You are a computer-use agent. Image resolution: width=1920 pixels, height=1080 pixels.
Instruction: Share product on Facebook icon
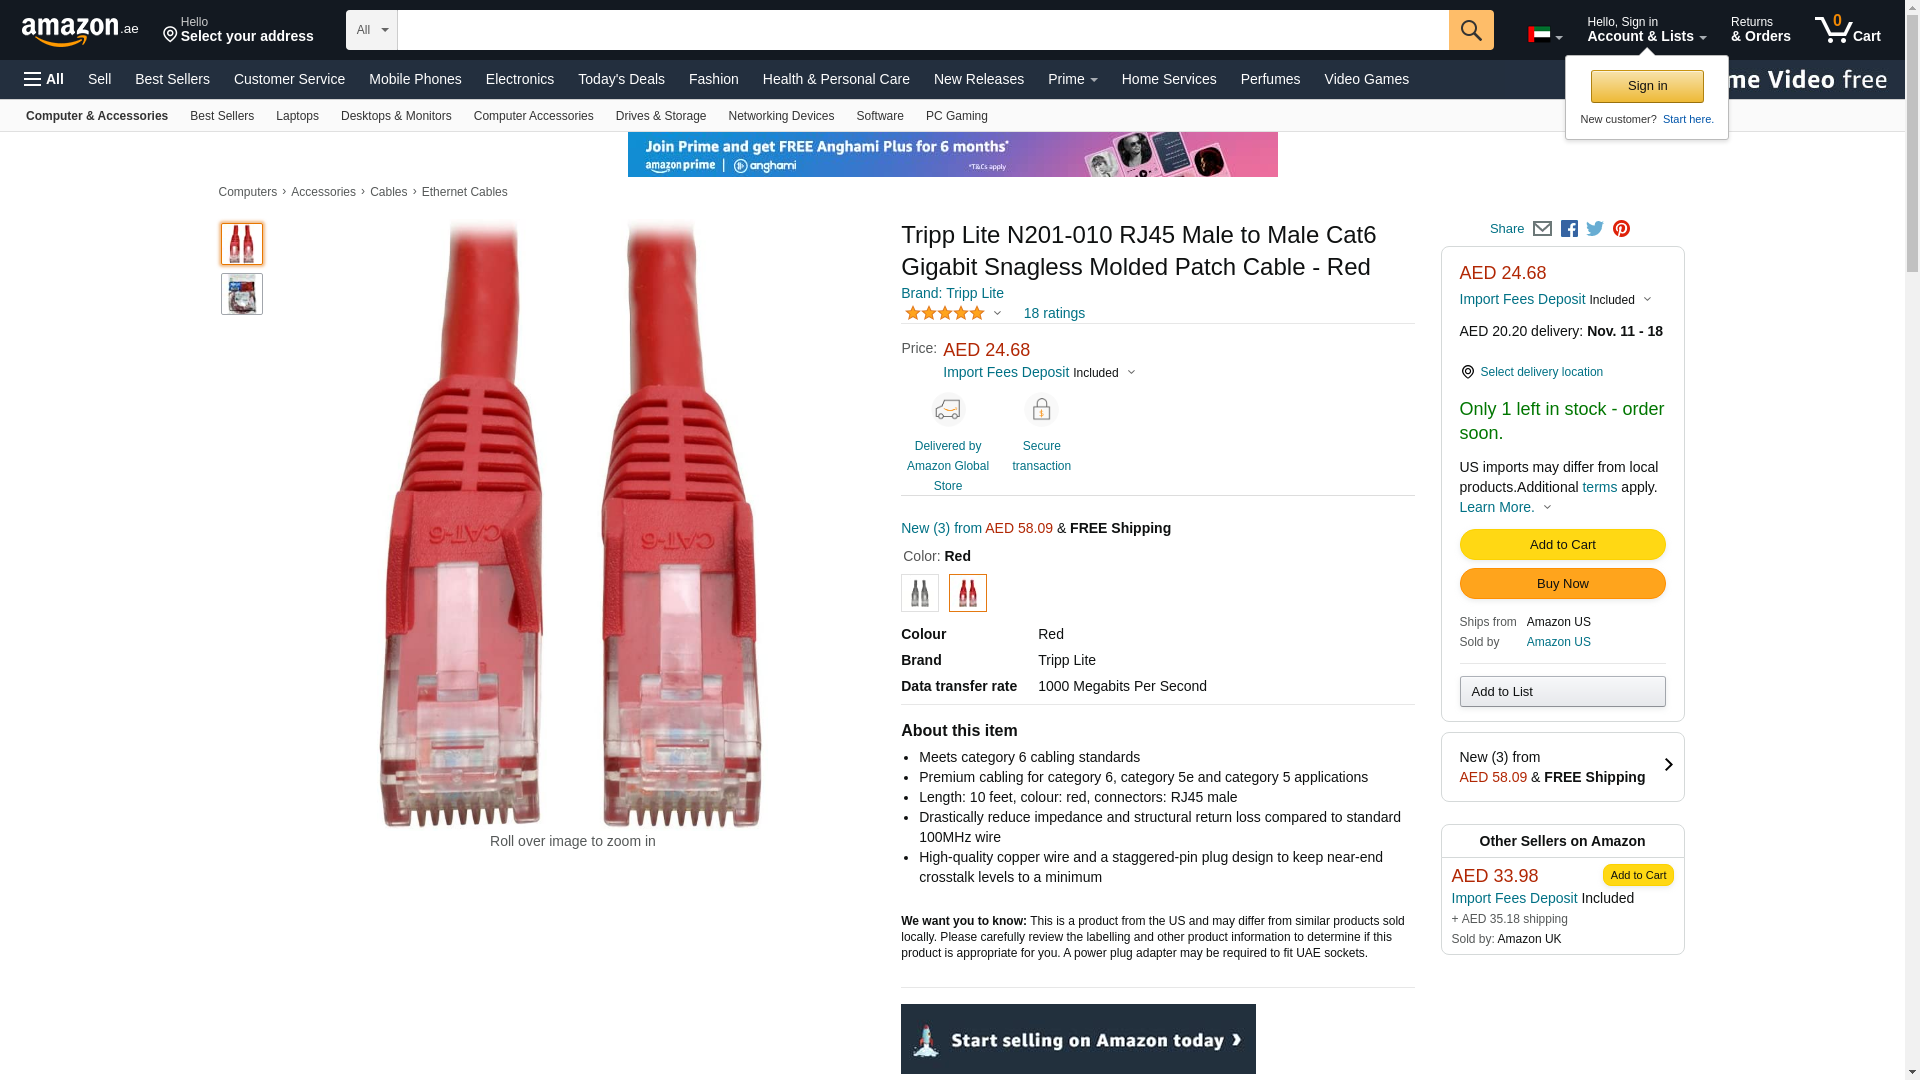click(x=1569, y=229)
